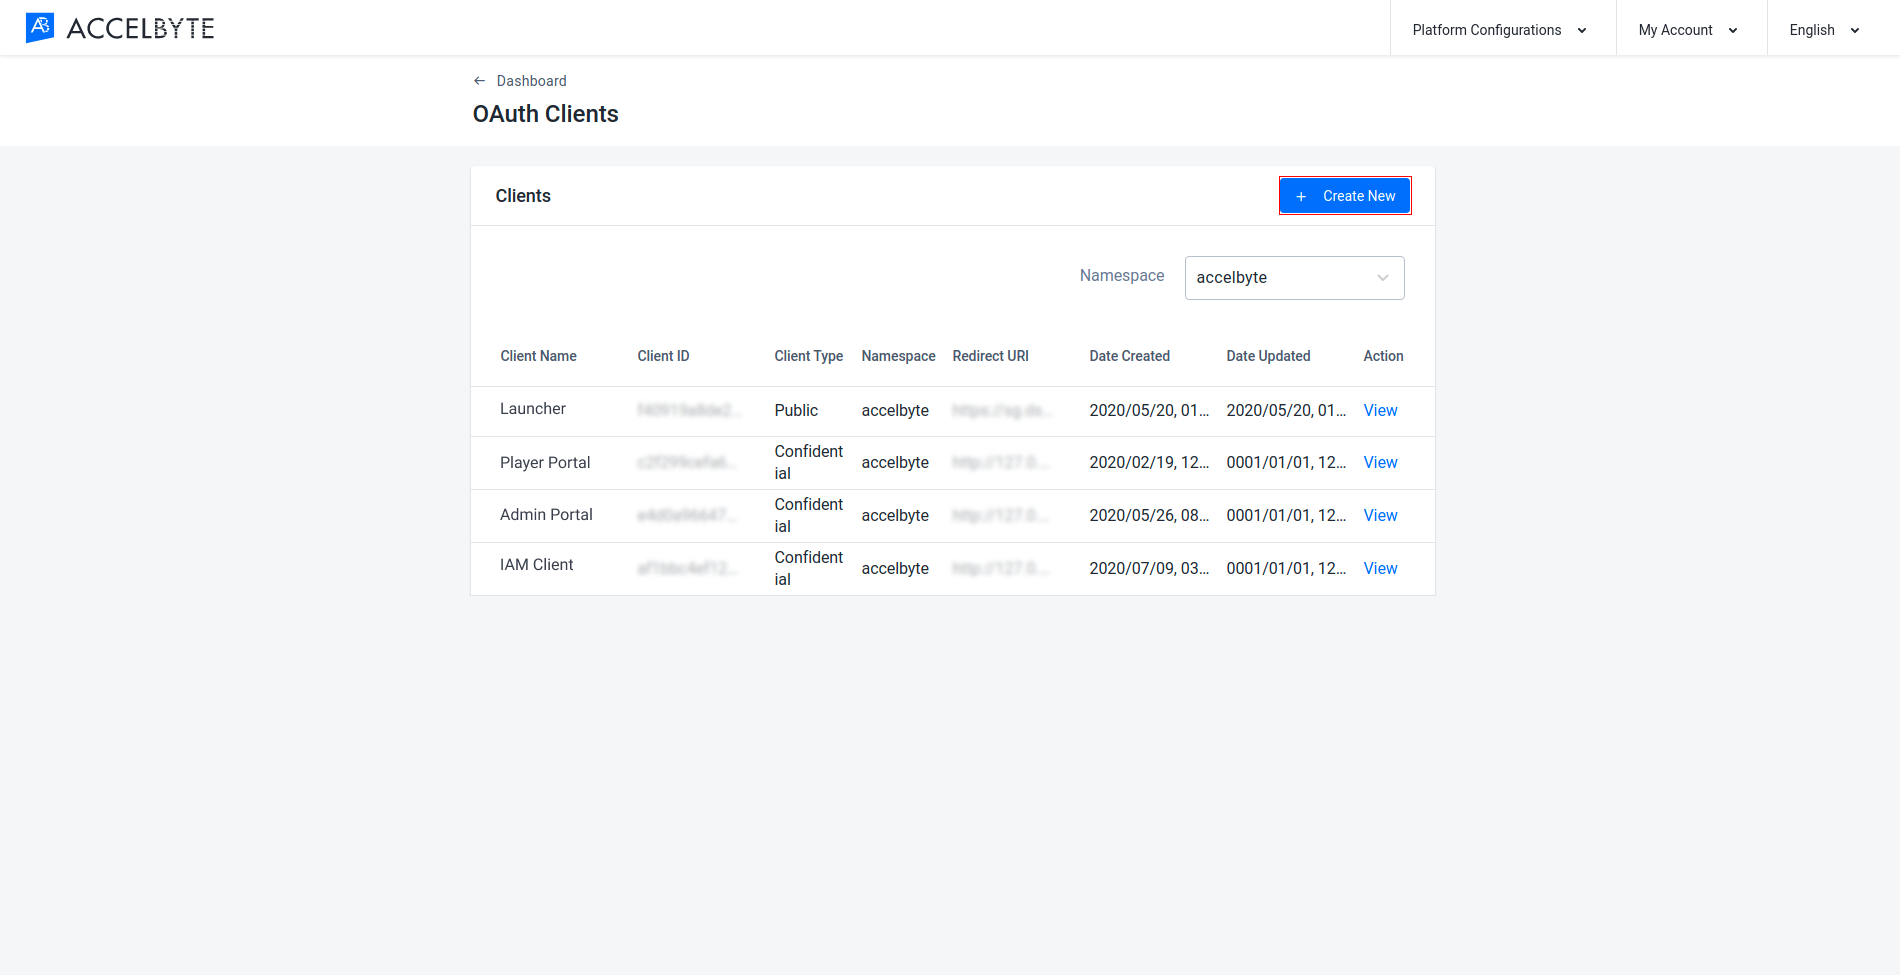Click the chevron arrow next to English
This screenshot has height=975, width=1900.
1855,31
